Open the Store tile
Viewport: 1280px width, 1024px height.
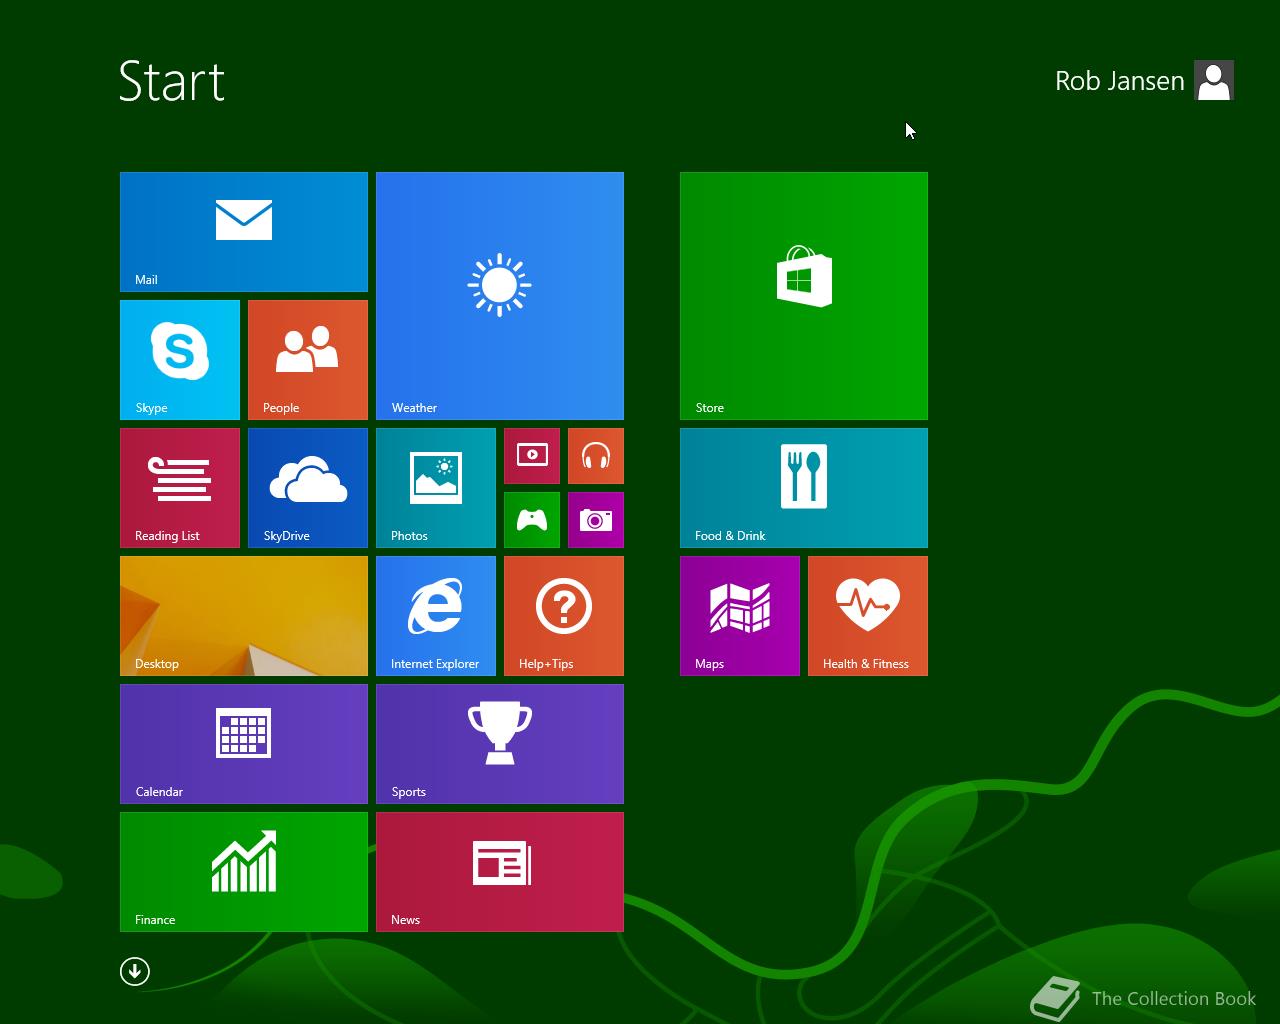(x=804, y=296)
